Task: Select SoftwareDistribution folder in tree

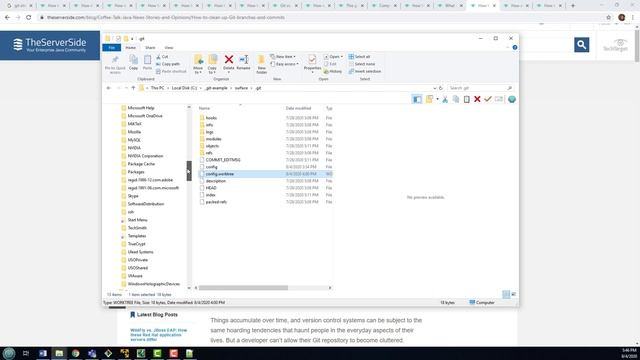Action: 146,204
